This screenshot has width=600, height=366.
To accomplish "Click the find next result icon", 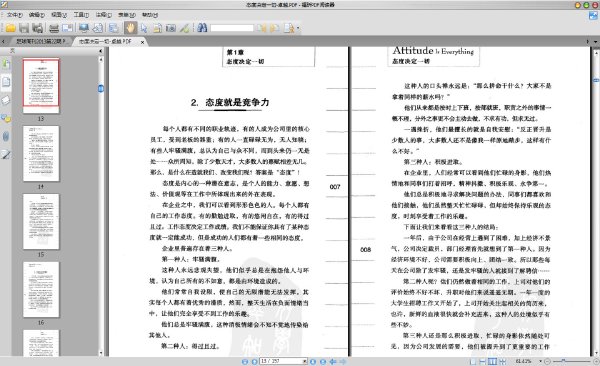I will click(x=274, y=28).
